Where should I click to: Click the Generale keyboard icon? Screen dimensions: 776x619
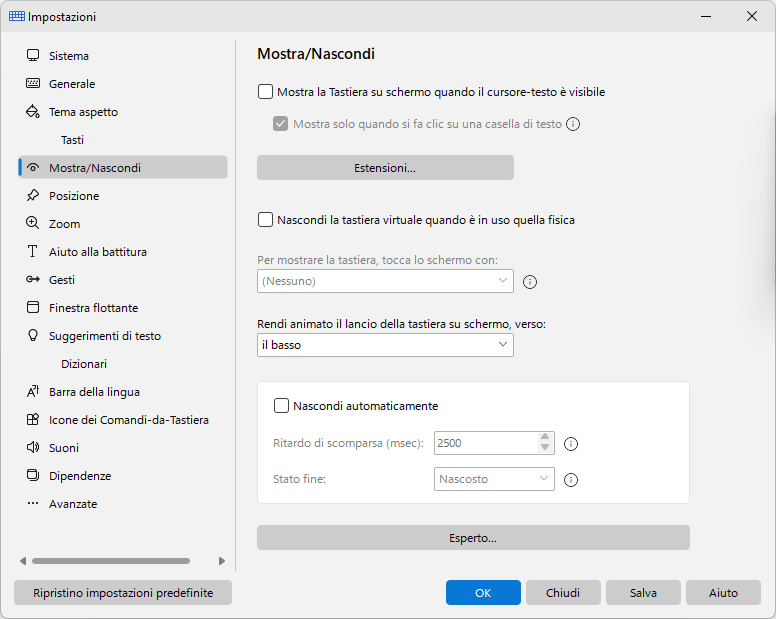tap(33, 83)
